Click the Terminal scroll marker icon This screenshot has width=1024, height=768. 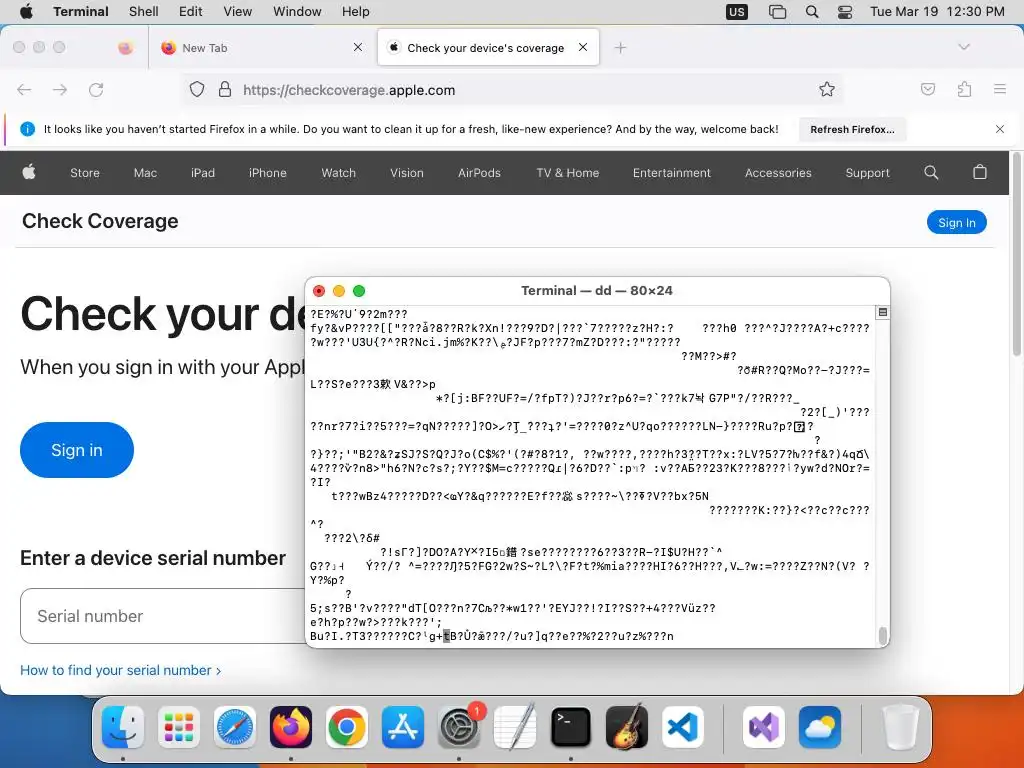click(882, 312)
